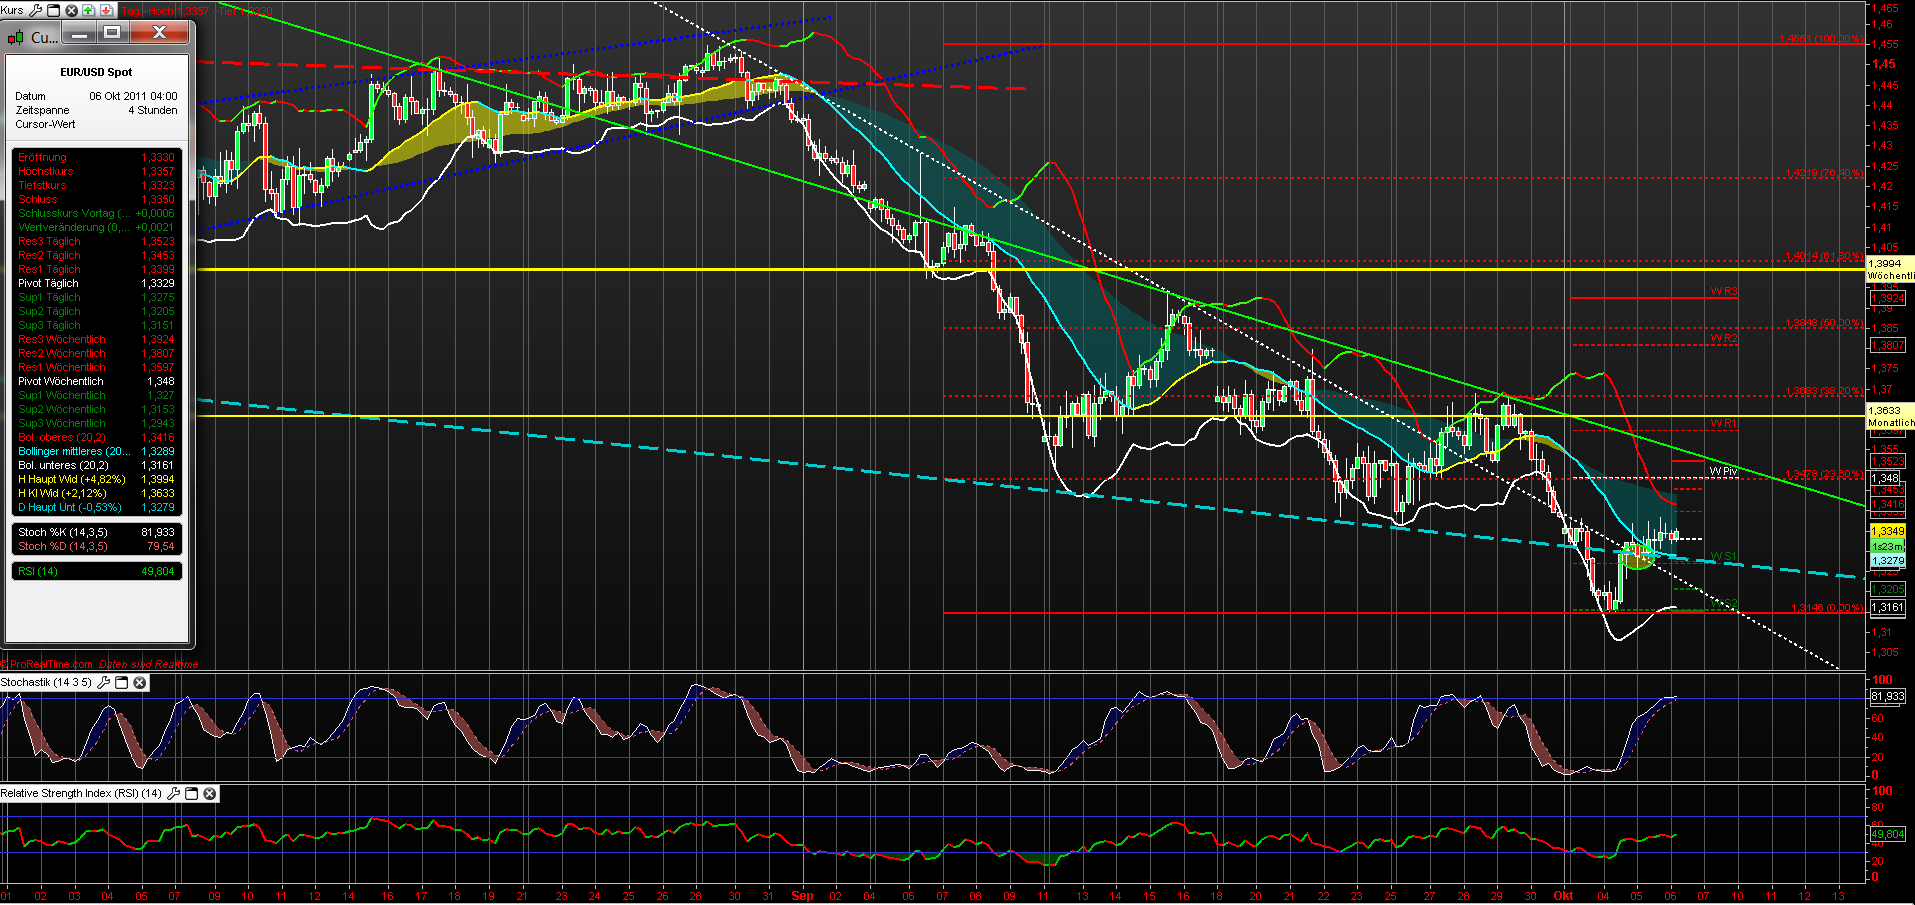Click the red down-arrow page icon in Kurs toolbar
Screen dimensions: 1915x905
click(x=106, y=10)
